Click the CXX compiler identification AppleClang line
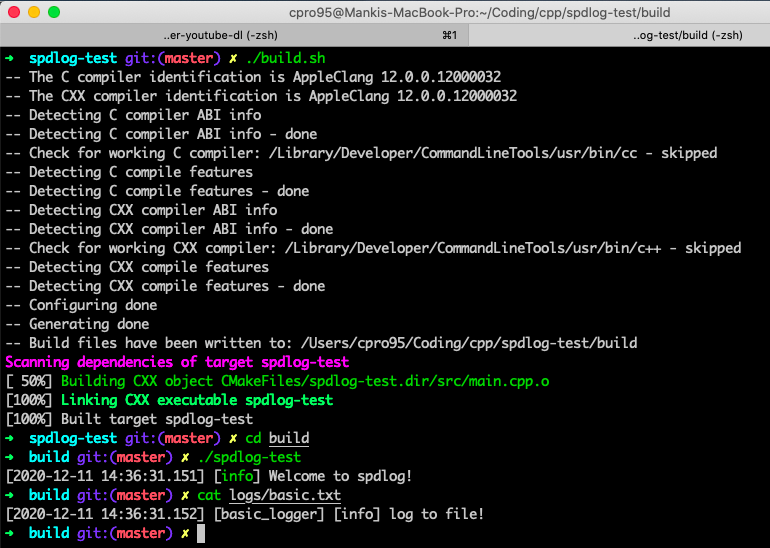Image resolution: width=770 pixels, height=548 pixels. pos(261,96)
